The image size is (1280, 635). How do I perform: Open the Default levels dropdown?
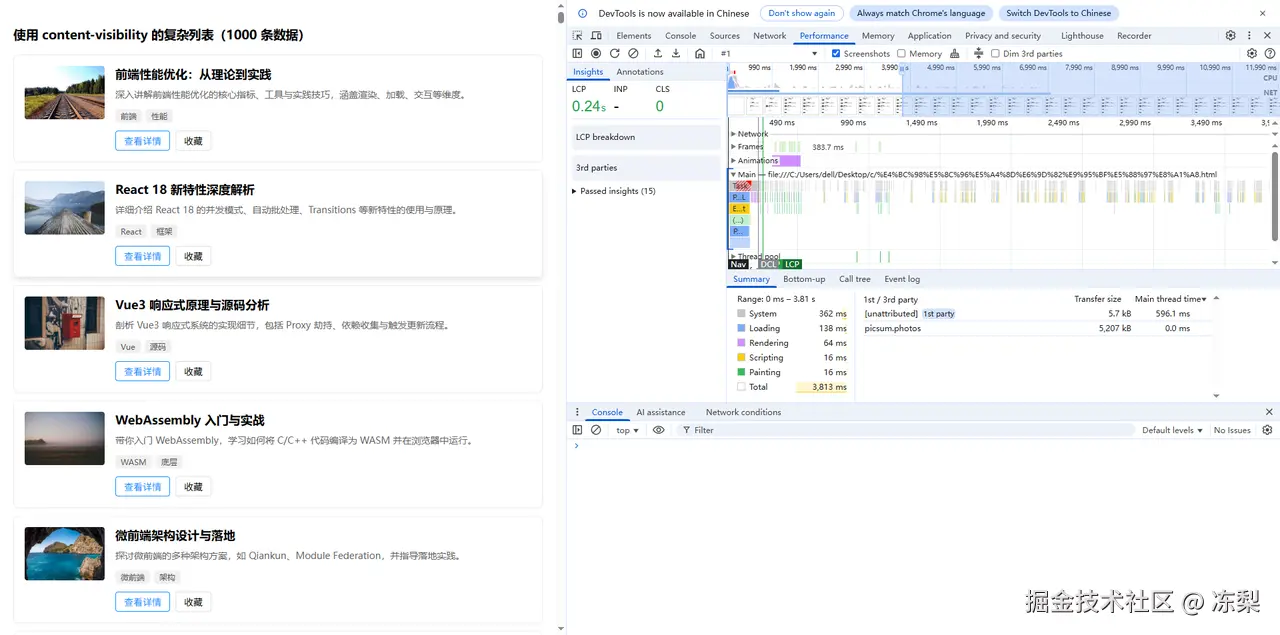click(1173, 430)
